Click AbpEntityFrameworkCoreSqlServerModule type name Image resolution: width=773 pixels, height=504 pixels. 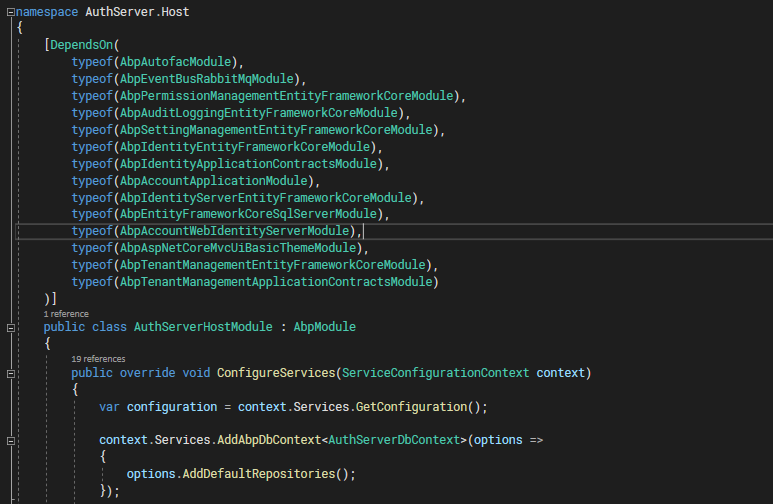[x=251, y=214]
